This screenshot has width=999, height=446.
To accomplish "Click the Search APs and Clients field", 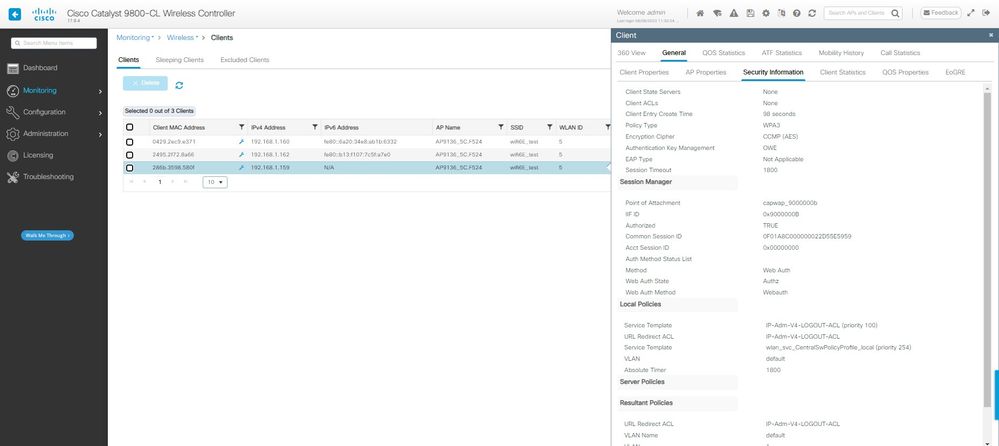I will click(x=858, y=13).
